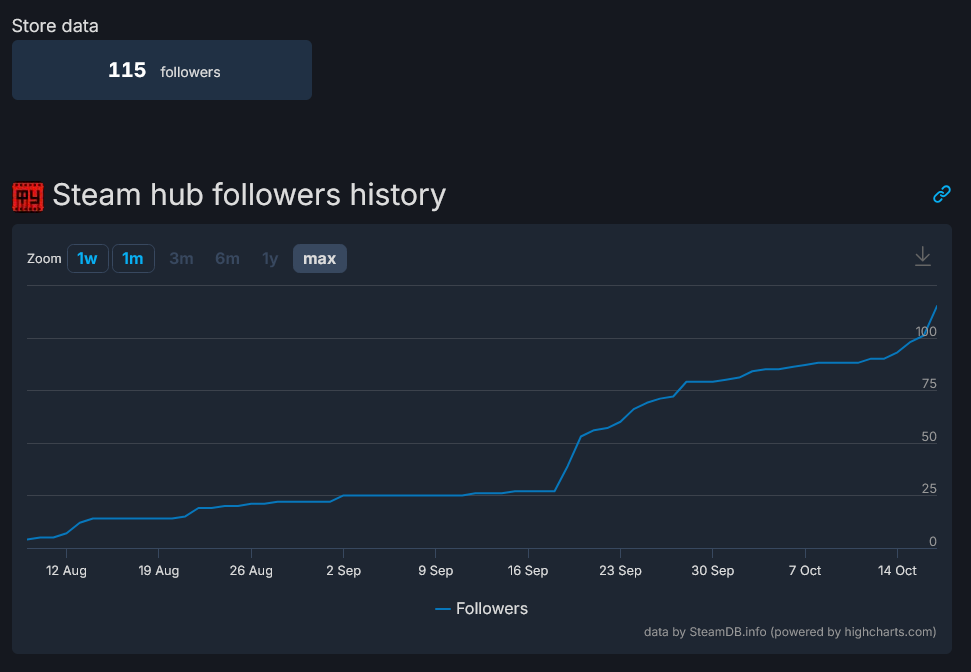The image size is (971, 672).
Task: Click the red game icon beside heading
Action: point(28,196)
